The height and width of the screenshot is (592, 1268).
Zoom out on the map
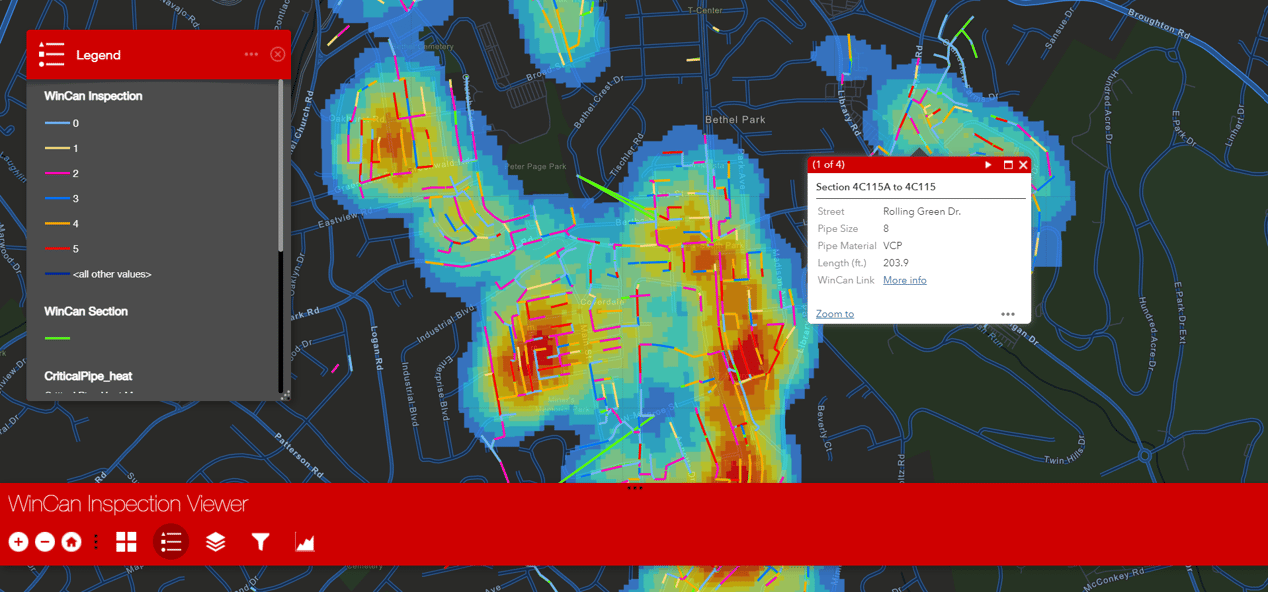point(45,541)
